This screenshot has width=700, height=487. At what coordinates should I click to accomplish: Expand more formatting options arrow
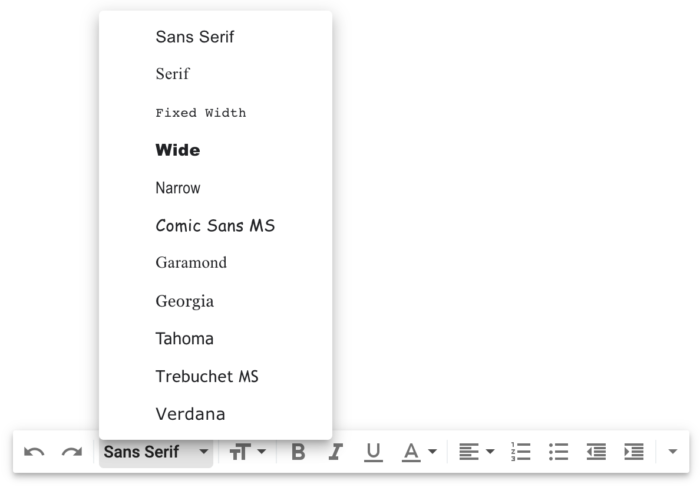tap(672, 452)
